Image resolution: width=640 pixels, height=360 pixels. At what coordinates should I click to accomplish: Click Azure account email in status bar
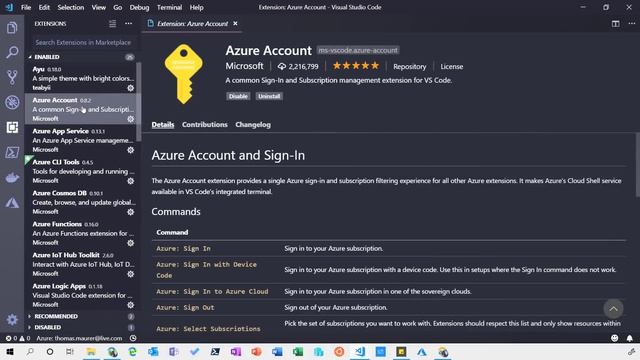pyautogui.click(x=79, y=338)
